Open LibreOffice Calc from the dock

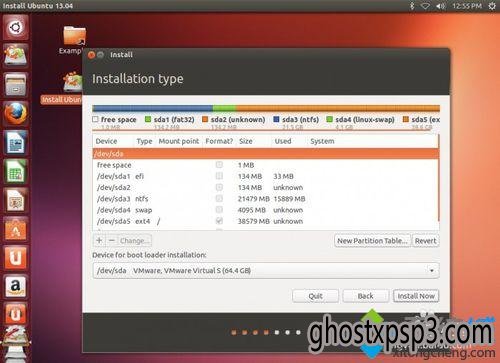[16, 171]
